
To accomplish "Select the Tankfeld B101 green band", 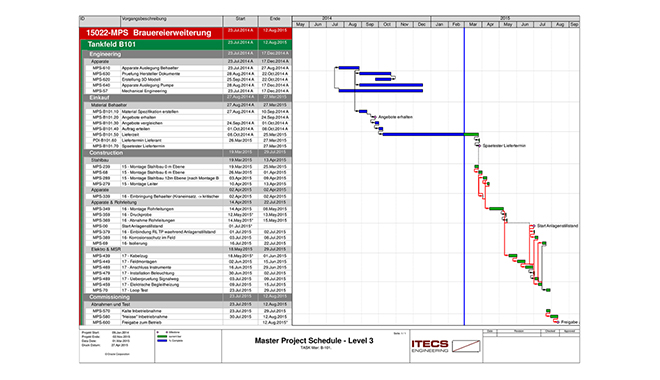I will (x=185, y=44).
